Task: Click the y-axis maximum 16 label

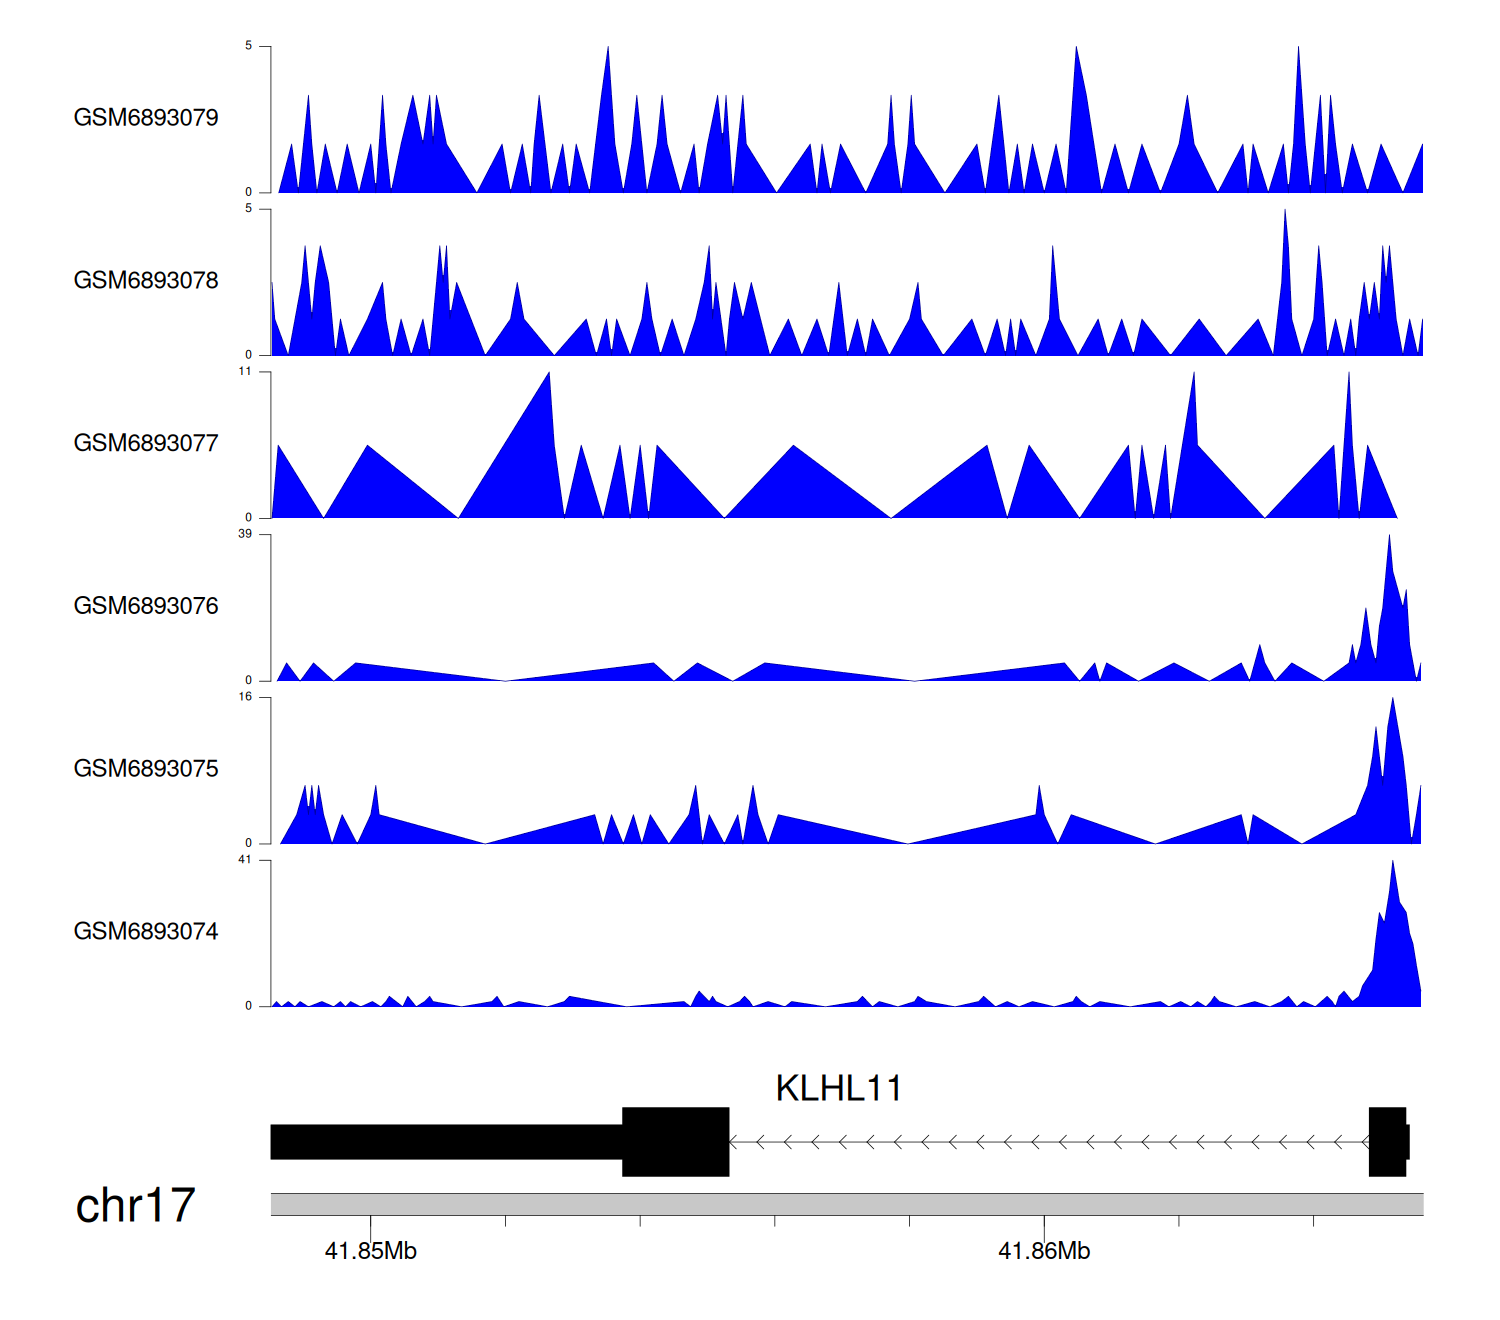Action: coord(245,697)
